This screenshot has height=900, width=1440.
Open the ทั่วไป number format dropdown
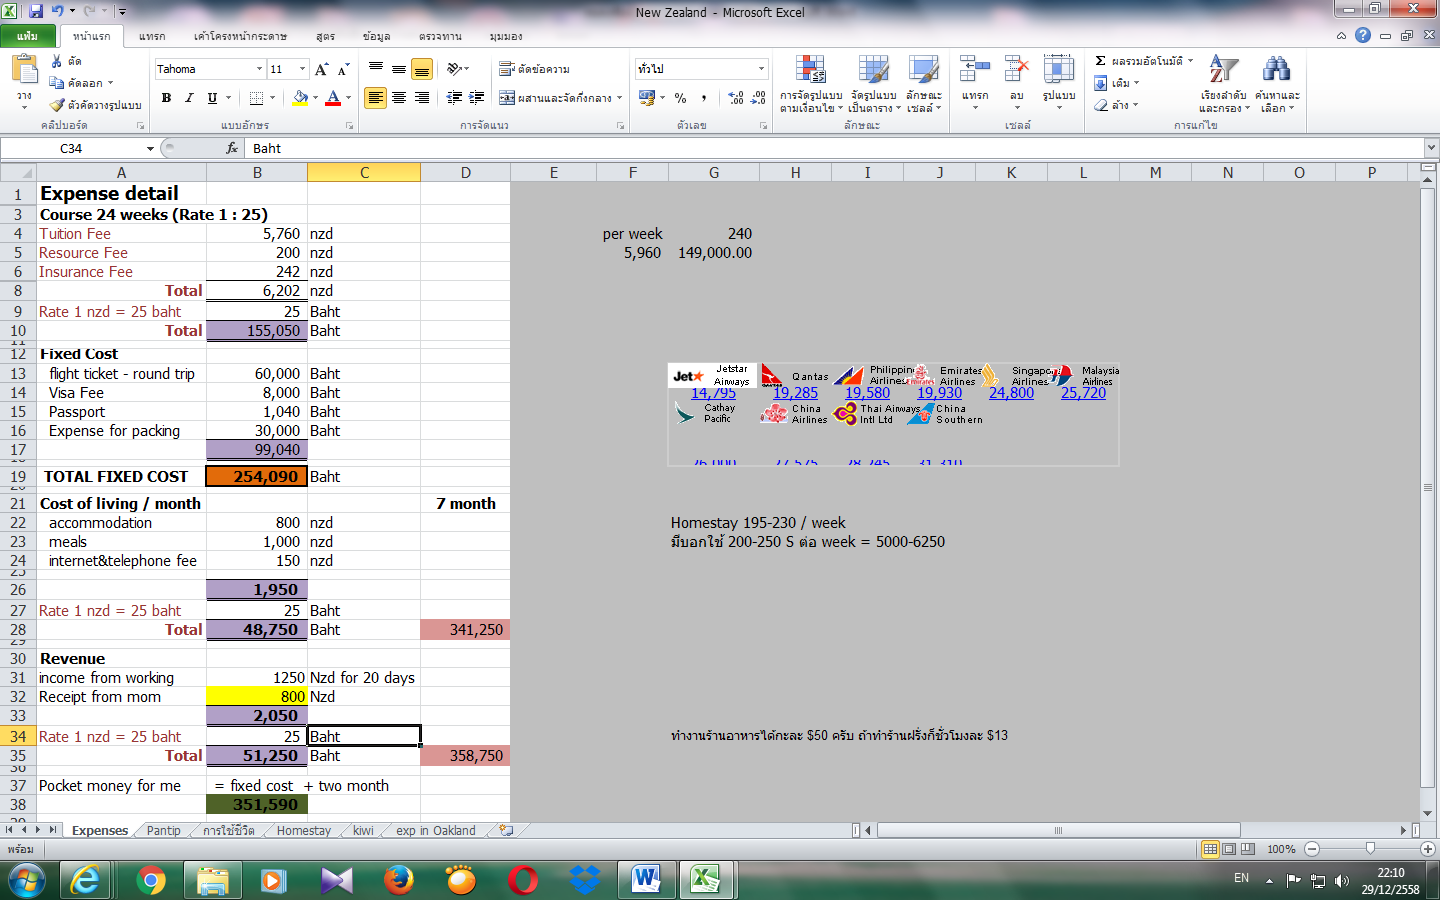pyautogui.click(x=761, y=69)
